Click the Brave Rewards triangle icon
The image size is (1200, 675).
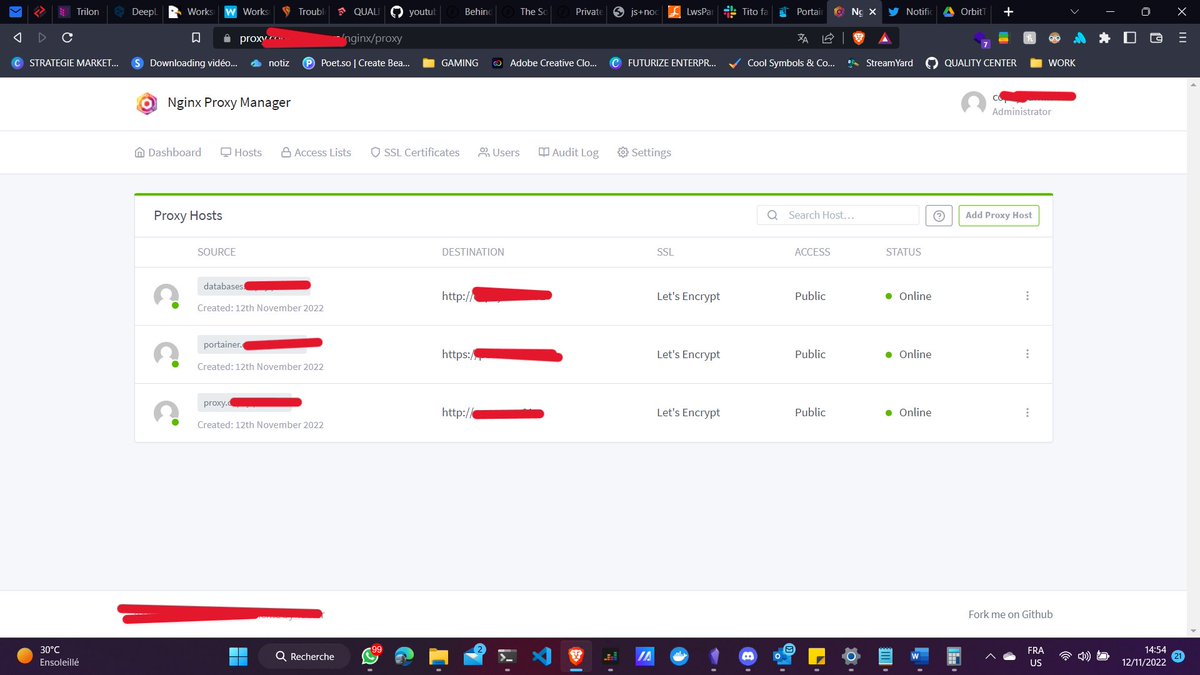[885, 38]
